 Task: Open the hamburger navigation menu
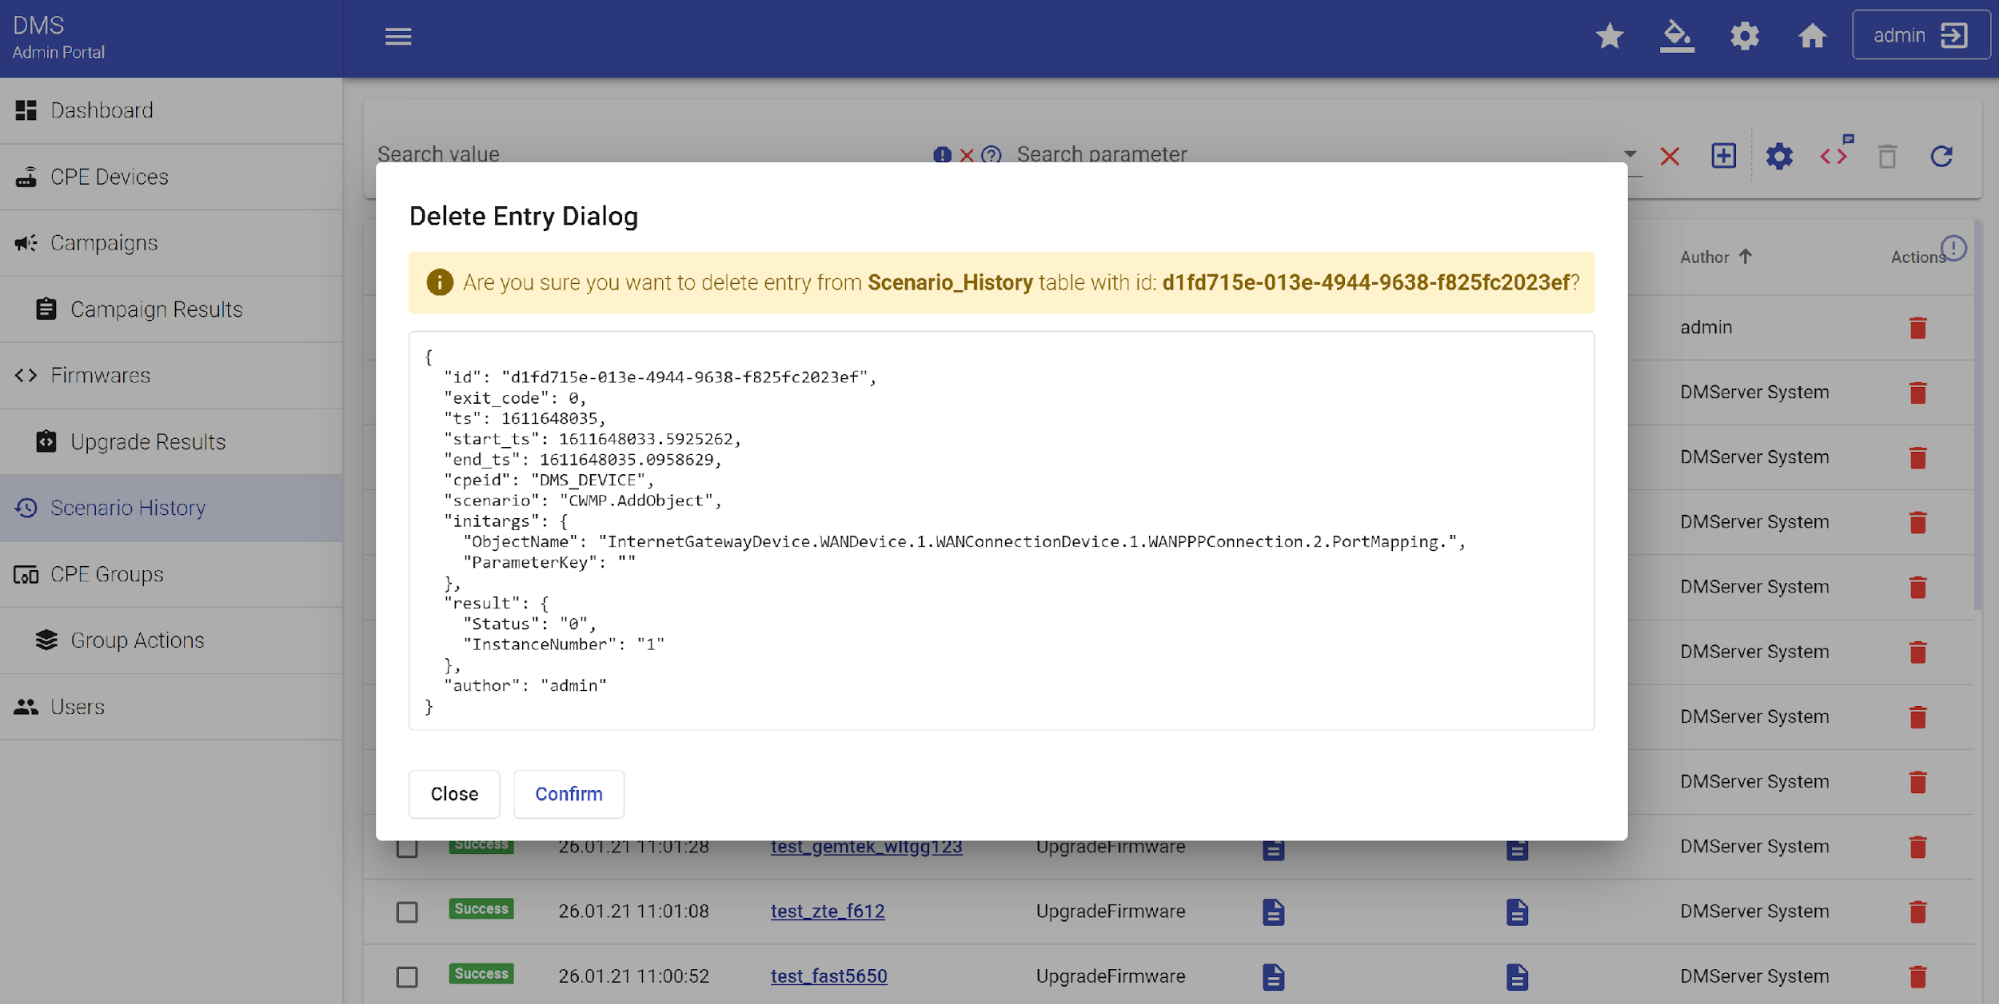398,37
